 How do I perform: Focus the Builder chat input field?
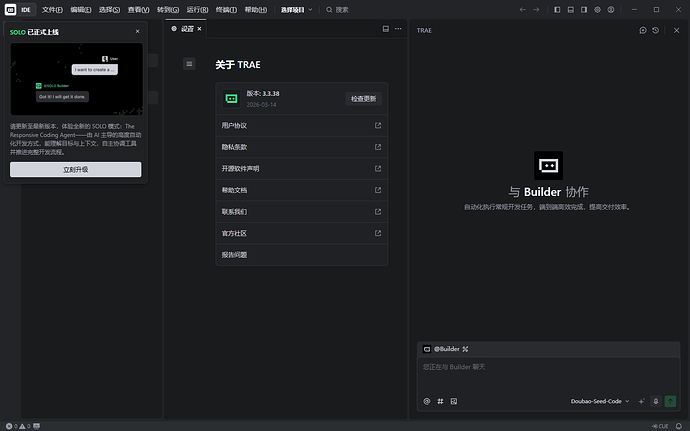(548, 376)
